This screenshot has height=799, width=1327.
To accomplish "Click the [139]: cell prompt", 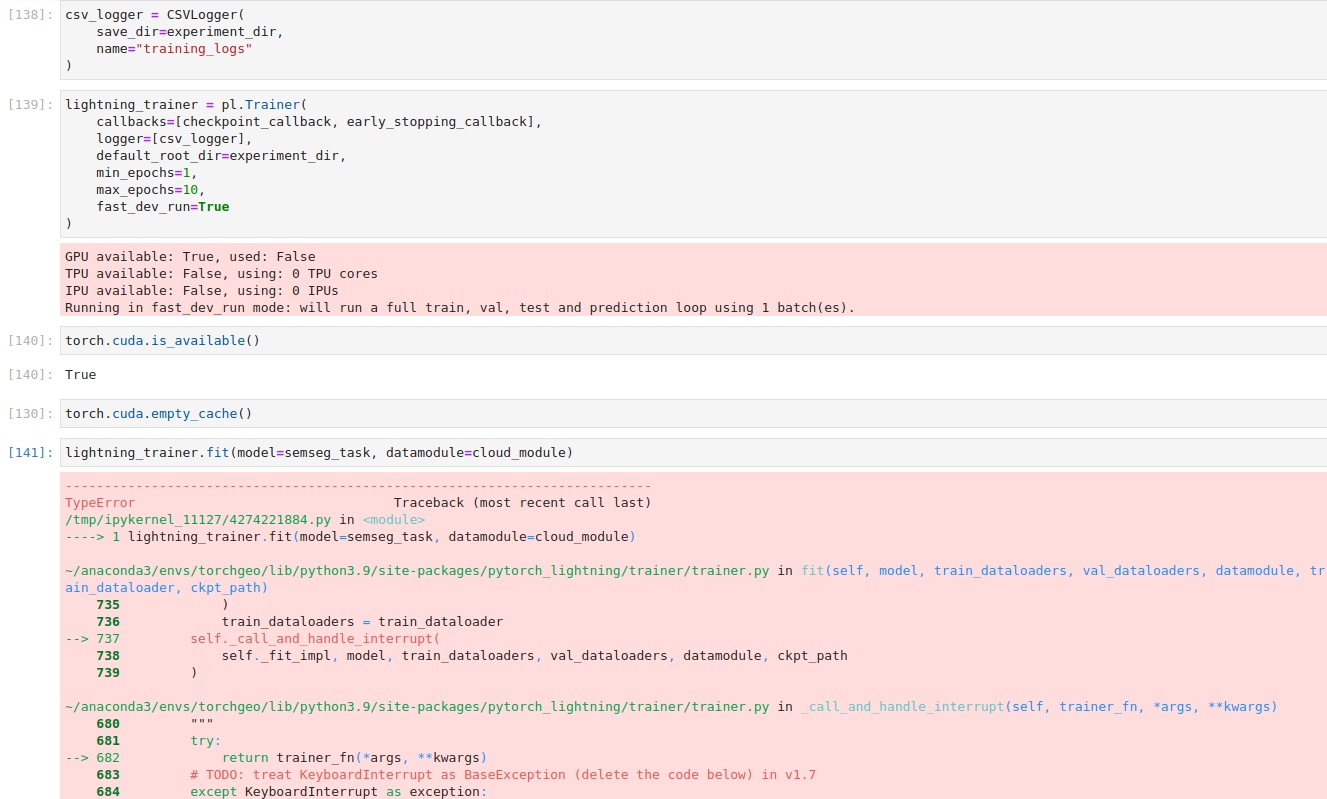I will click(31, 105).
